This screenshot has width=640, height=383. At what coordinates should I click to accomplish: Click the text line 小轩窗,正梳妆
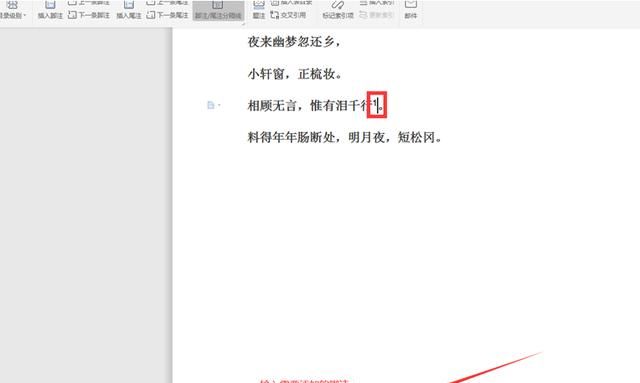pos(295,74)
